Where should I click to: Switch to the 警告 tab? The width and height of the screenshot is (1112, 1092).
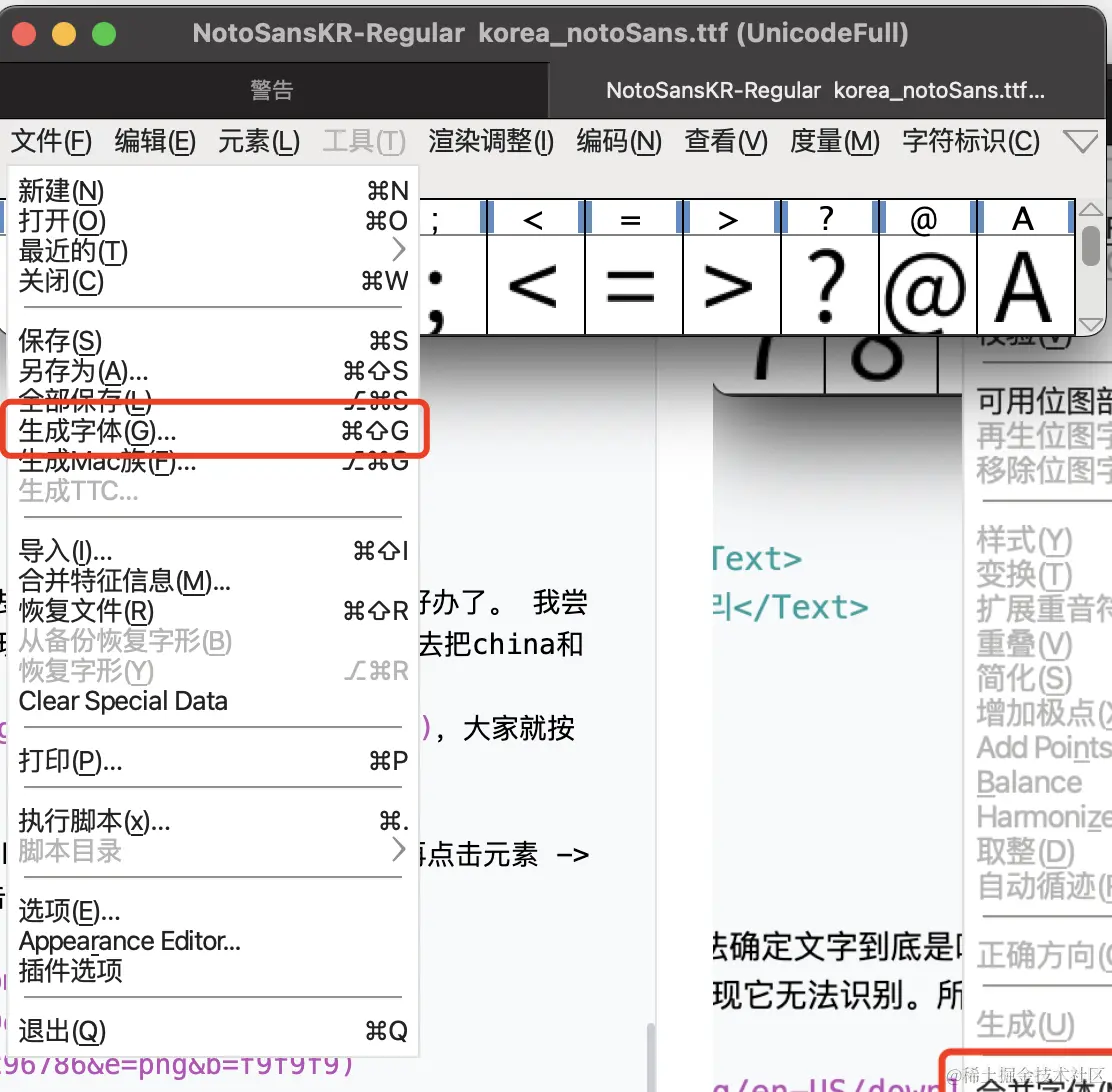(272, 90)
